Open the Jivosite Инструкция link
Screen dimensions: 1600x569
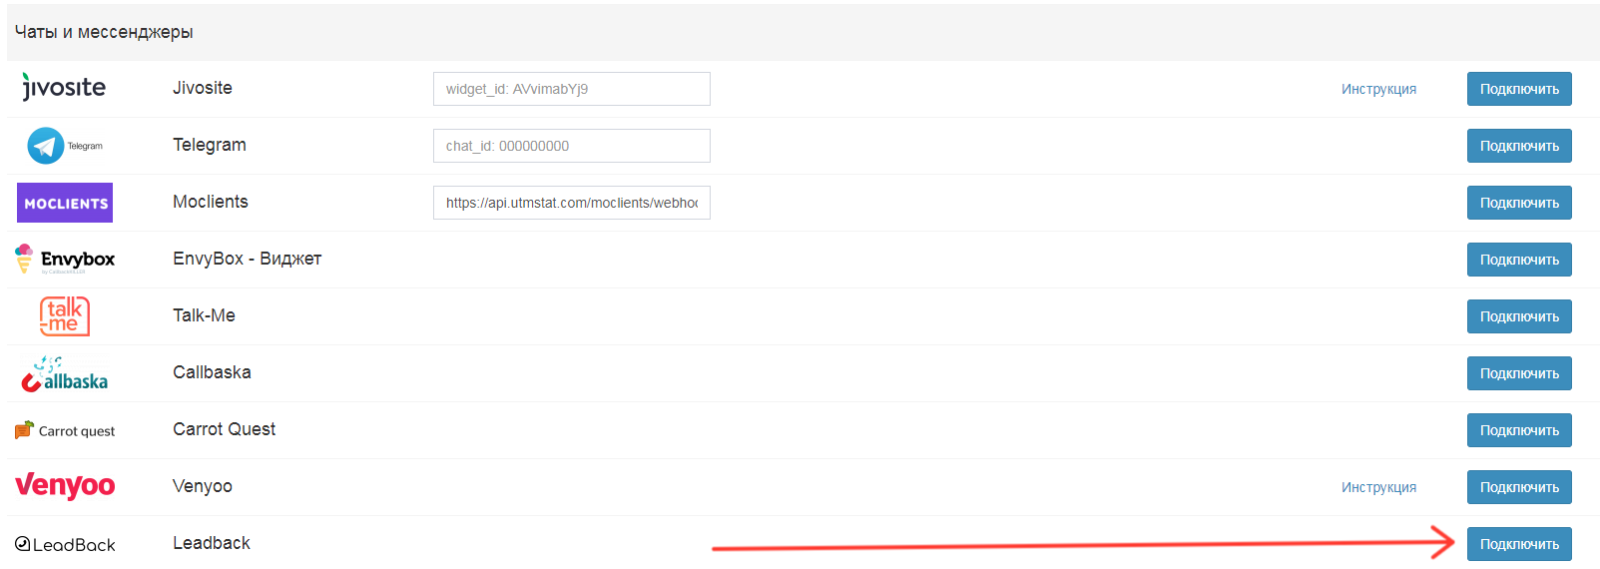1378,89
